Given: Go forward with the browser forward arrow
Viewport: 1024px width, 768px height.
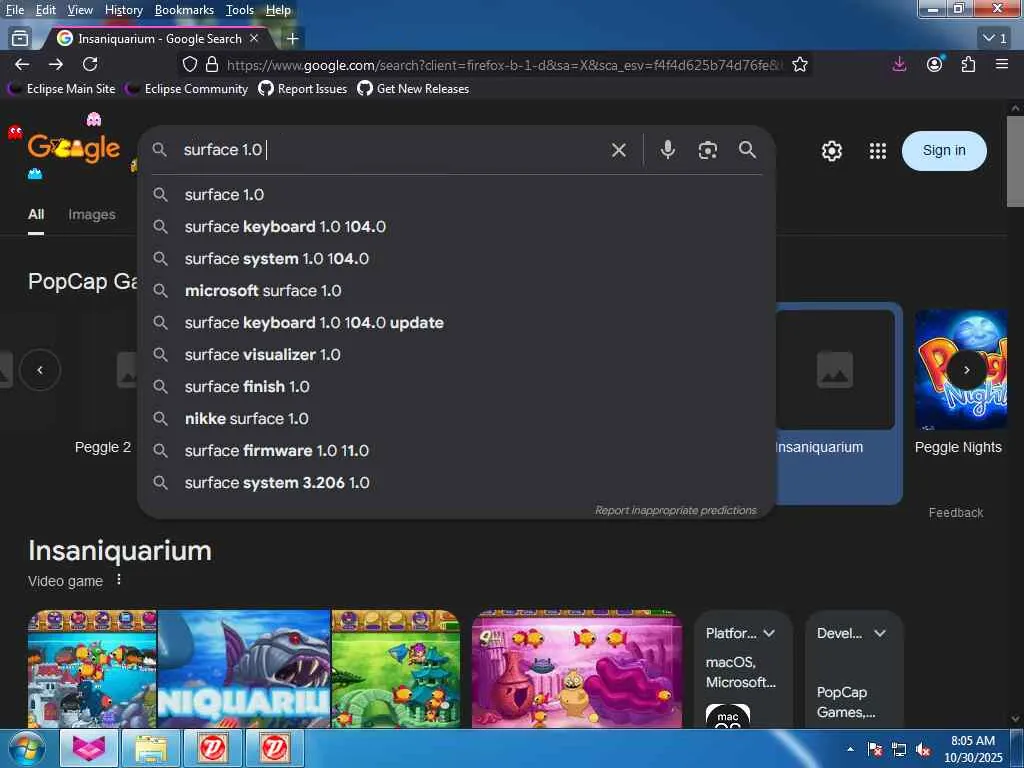Looking at the screenshot, I should pos(56,64).
